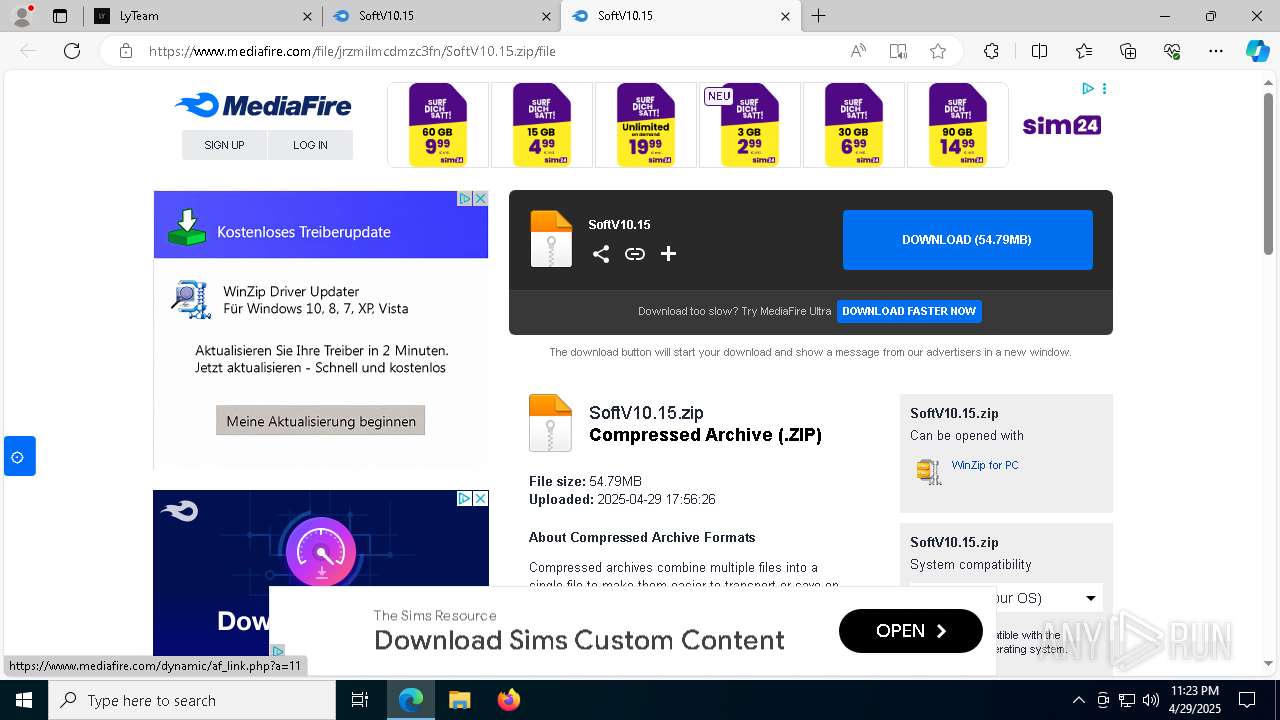This screenshot has width=1280, height=720.
Task: Click the taskbar search box
Action: [192, 700]
